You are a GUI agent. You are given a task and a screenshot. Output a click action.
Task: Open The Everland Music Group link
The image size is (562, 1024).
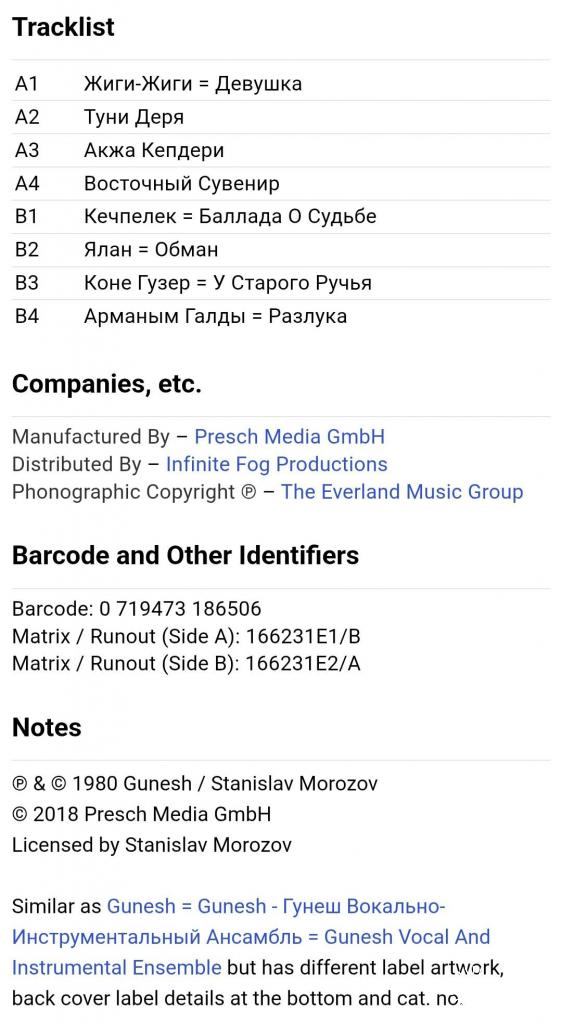(x=402, y=491)
